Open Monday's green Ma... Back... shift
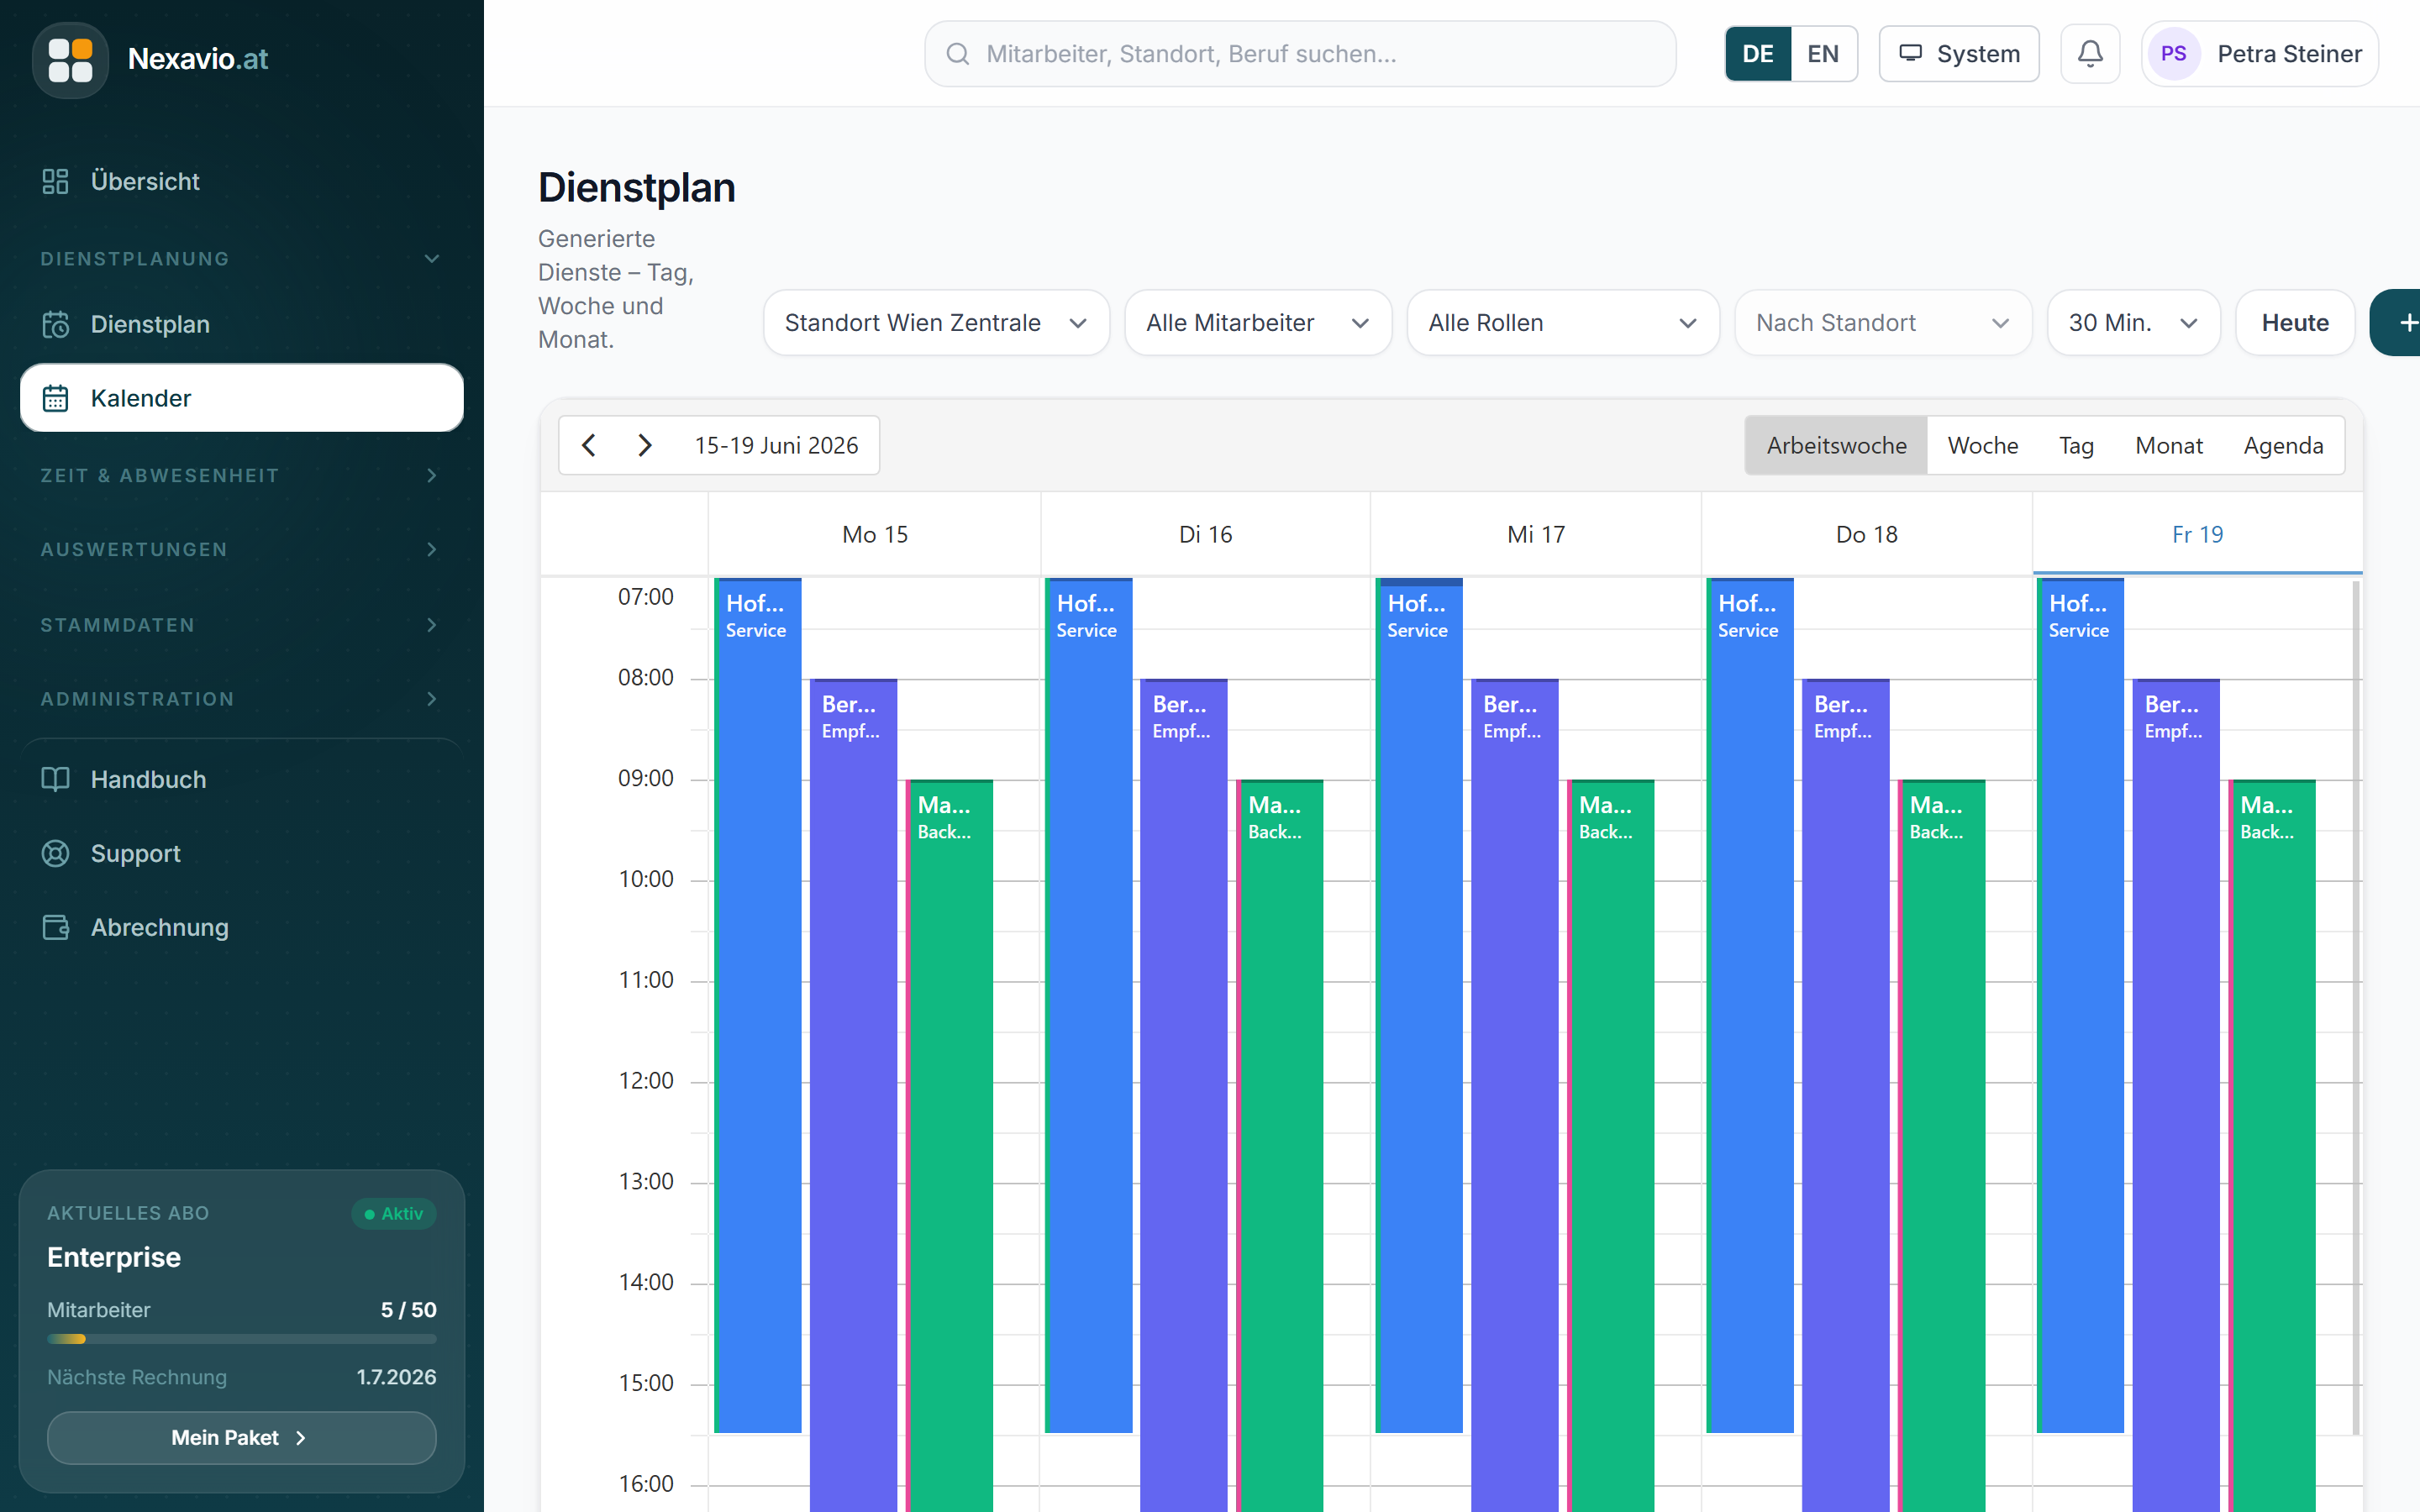 tap(949, 1145)
